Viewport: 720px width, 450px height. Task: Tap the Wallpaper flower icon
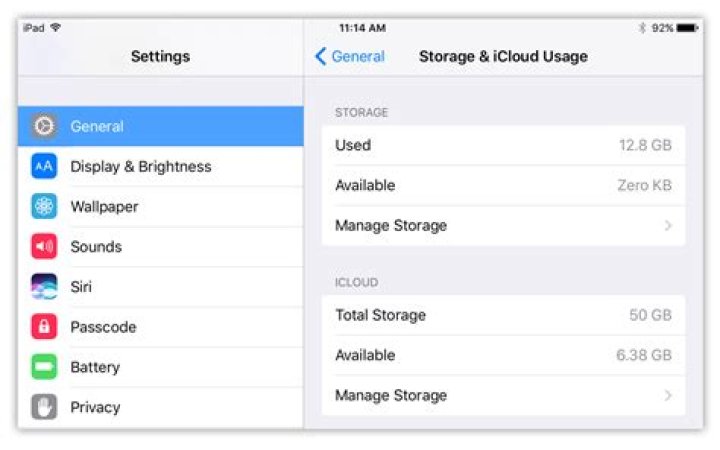coord(44,207)
